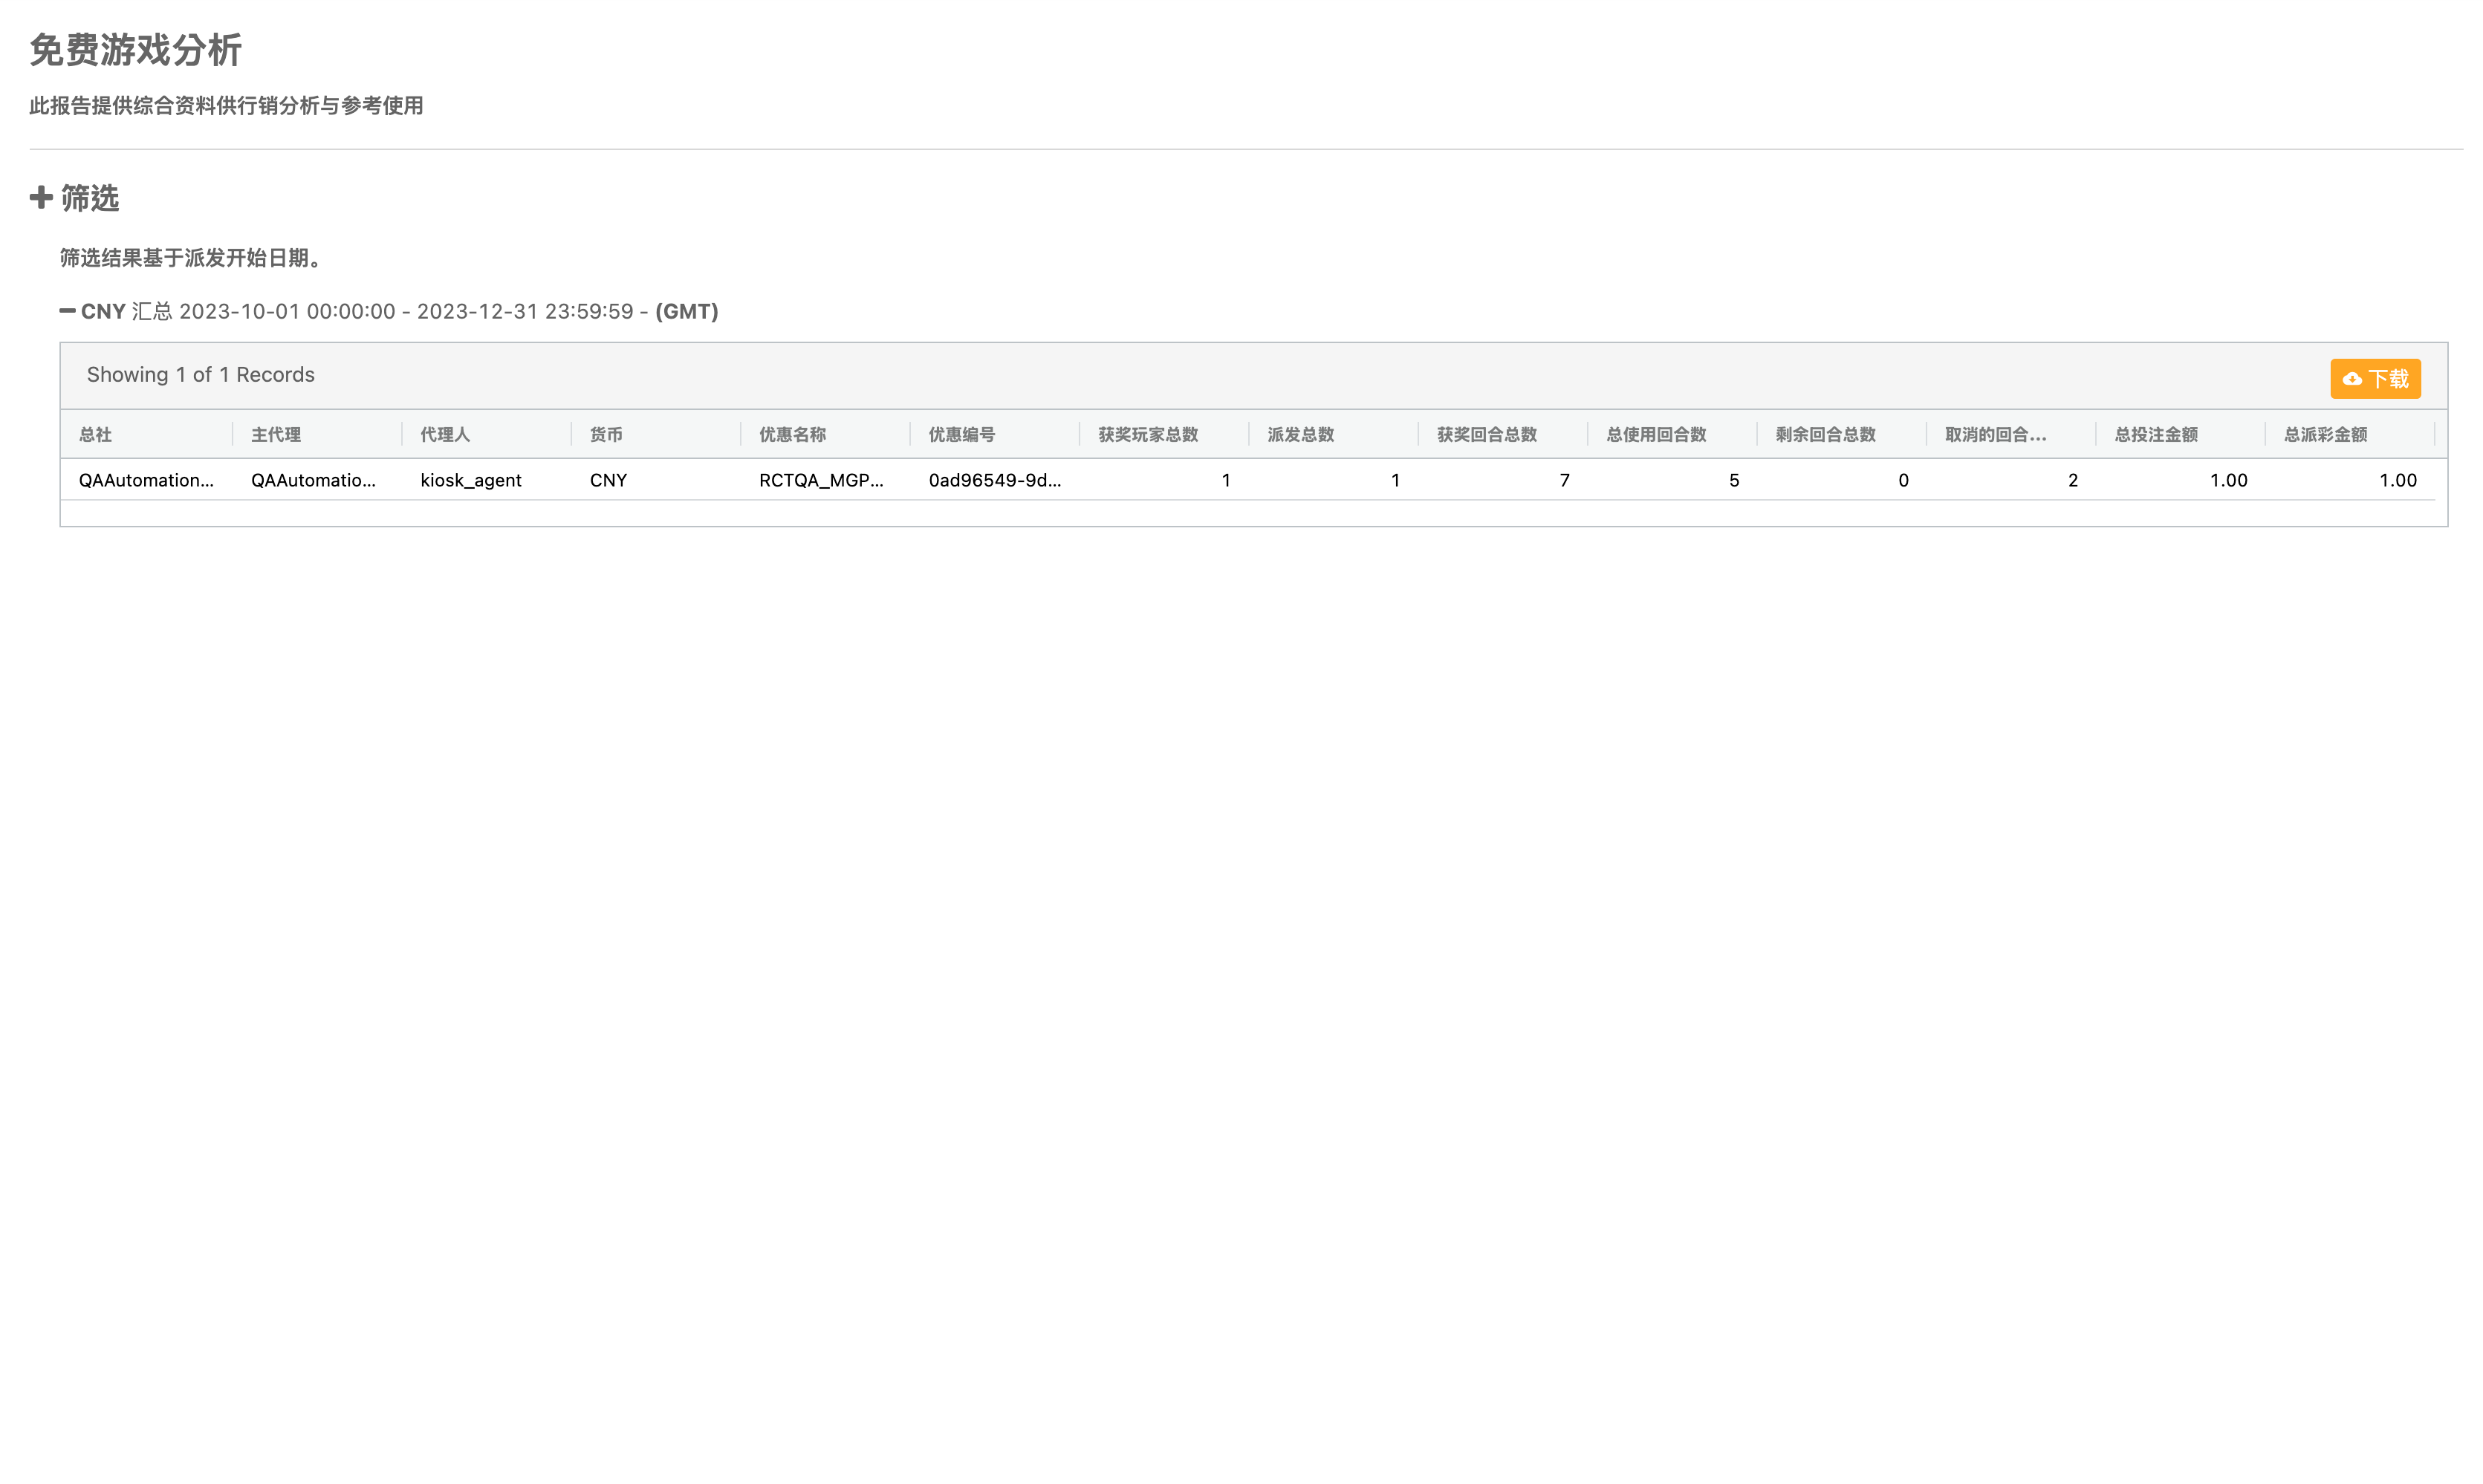Image resolution: width=2483 pixels, height=1484 pixels.
Task: Sort by 货币 column header
Action: pos(606,435)
